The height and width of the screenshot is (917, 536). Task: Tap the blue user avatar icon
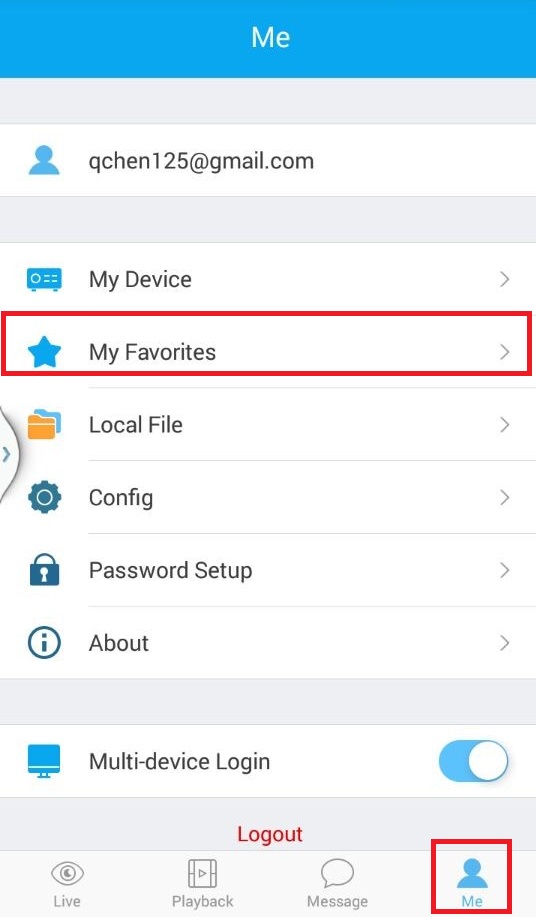44,161
